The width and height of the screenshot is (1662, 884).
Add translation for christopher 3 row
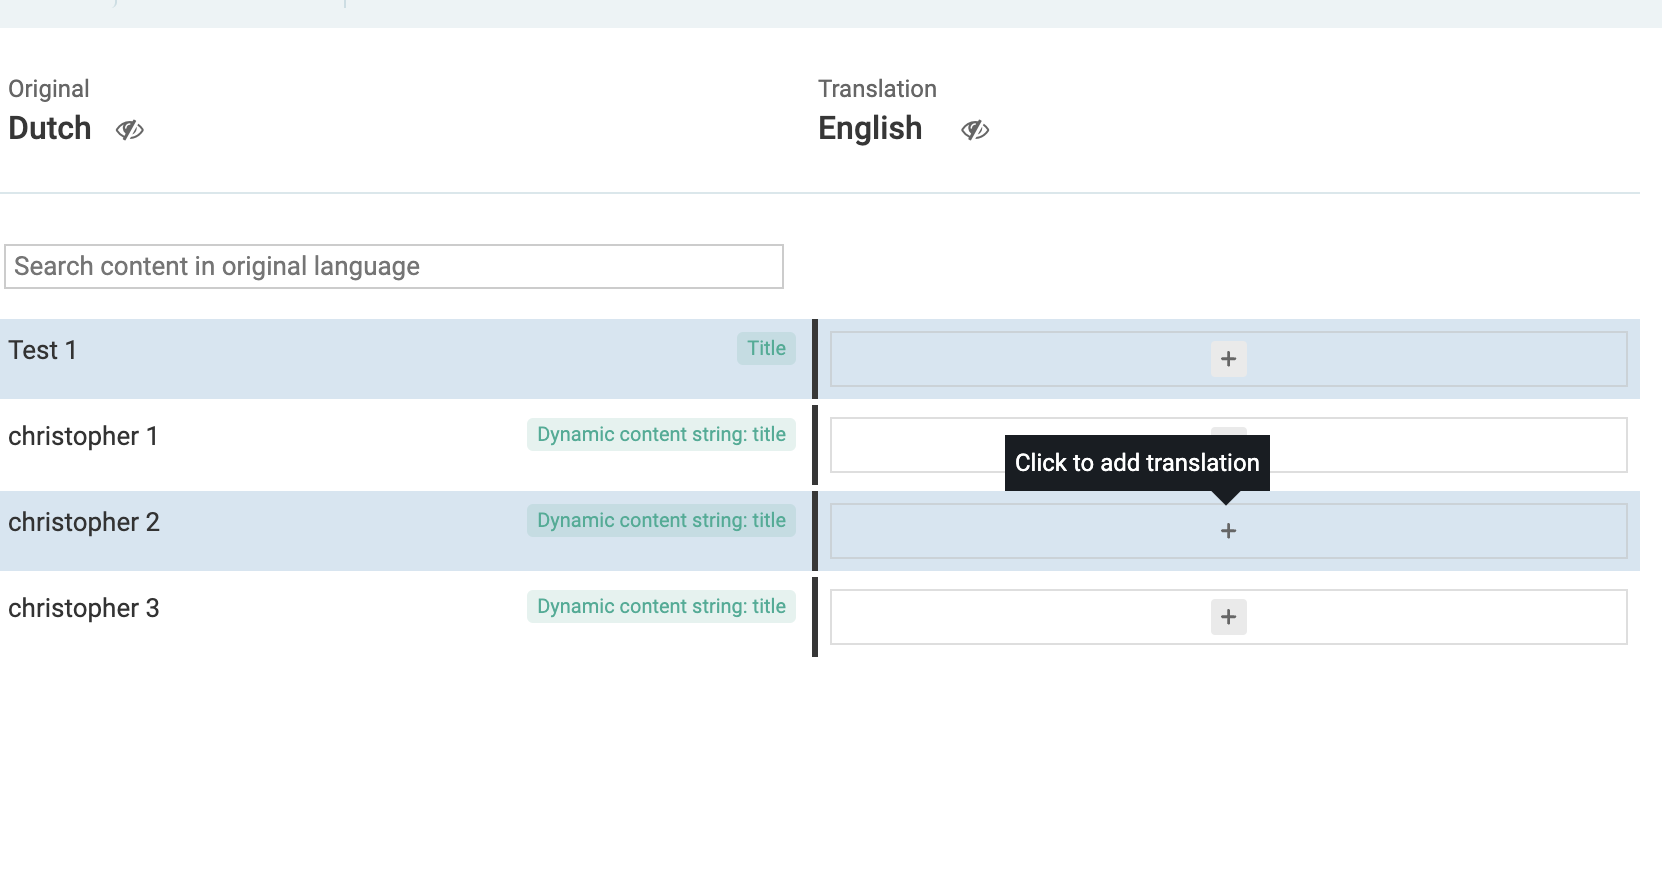[x=1228, y=617]
